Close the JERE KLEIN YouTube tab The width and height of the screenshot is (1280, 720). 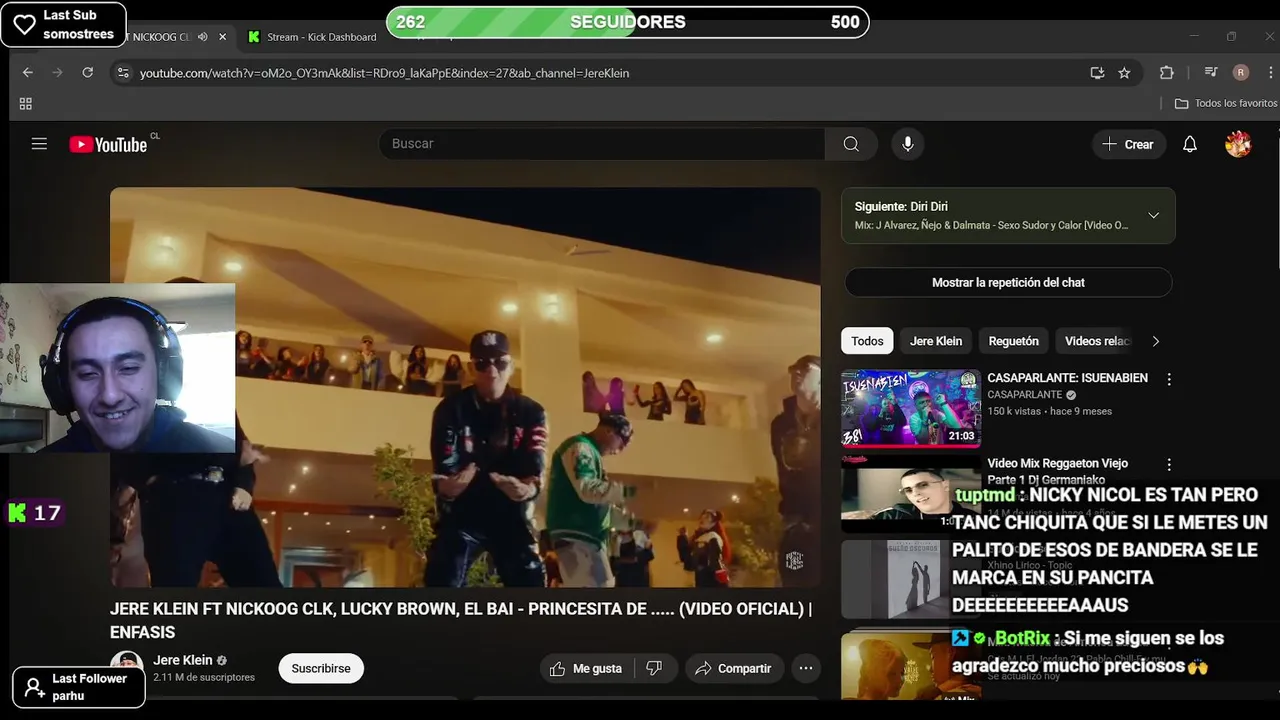point(222,37)
